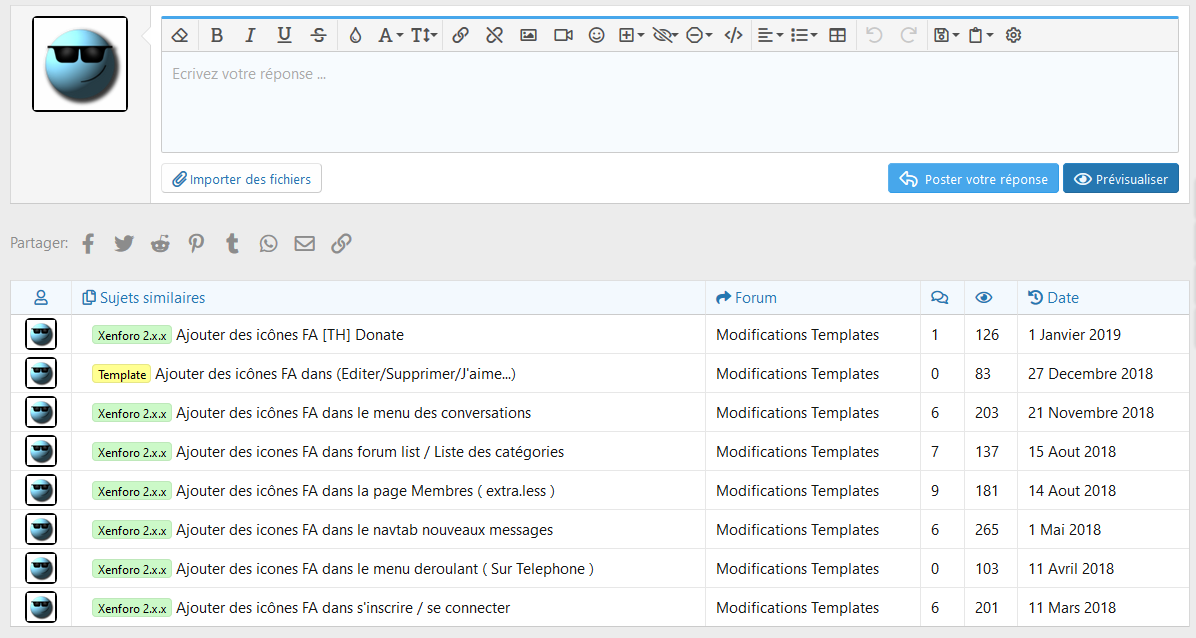Share the thread on Reddit
1196x638 pixels.
point(160,243)
